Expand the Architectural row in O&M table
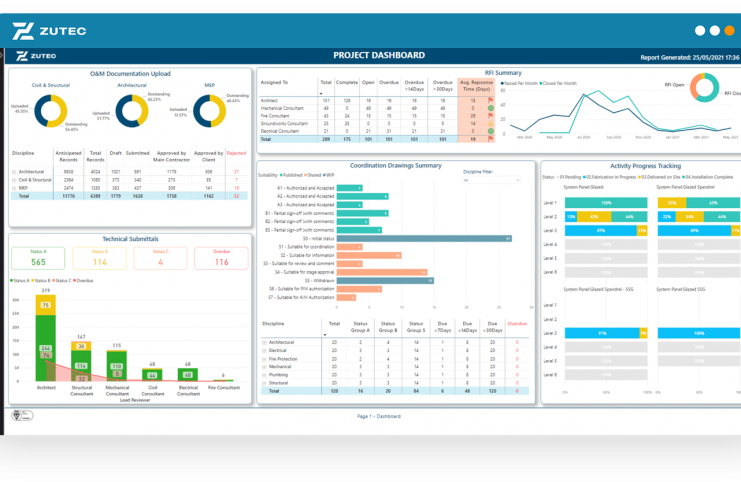741x486 pixels. [14, 172]
